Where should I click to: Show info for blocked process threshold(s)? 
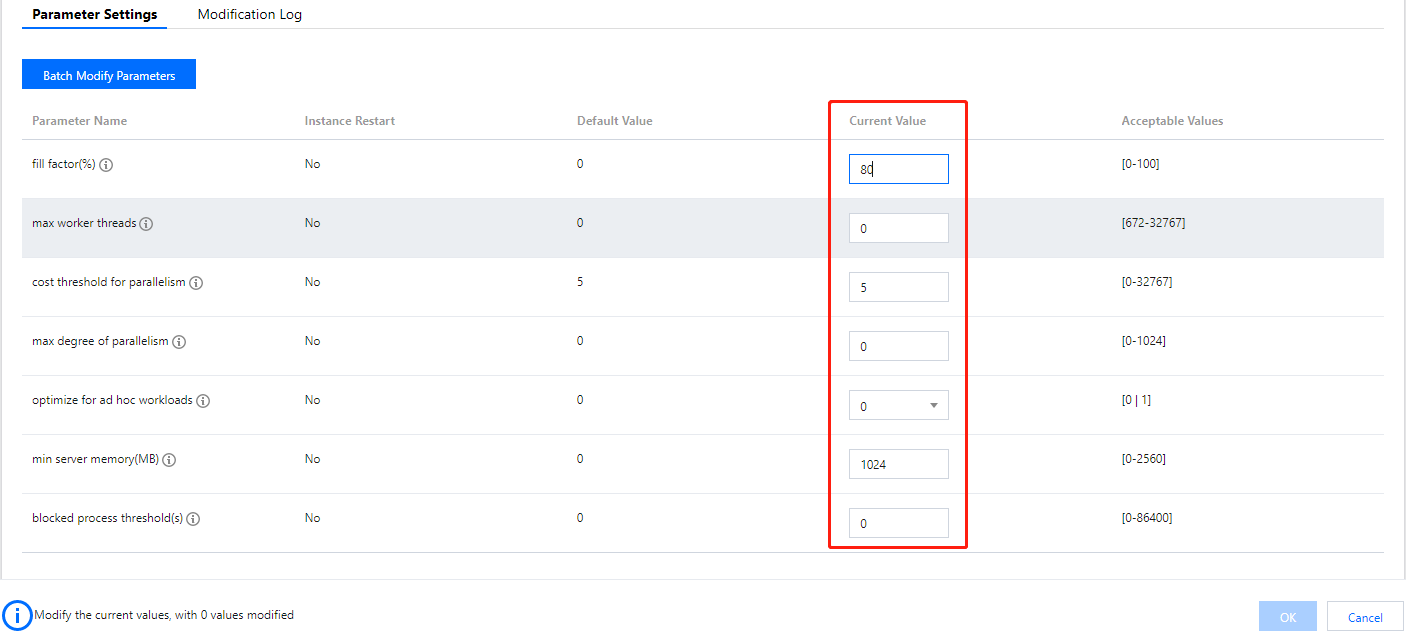(193, 519)
